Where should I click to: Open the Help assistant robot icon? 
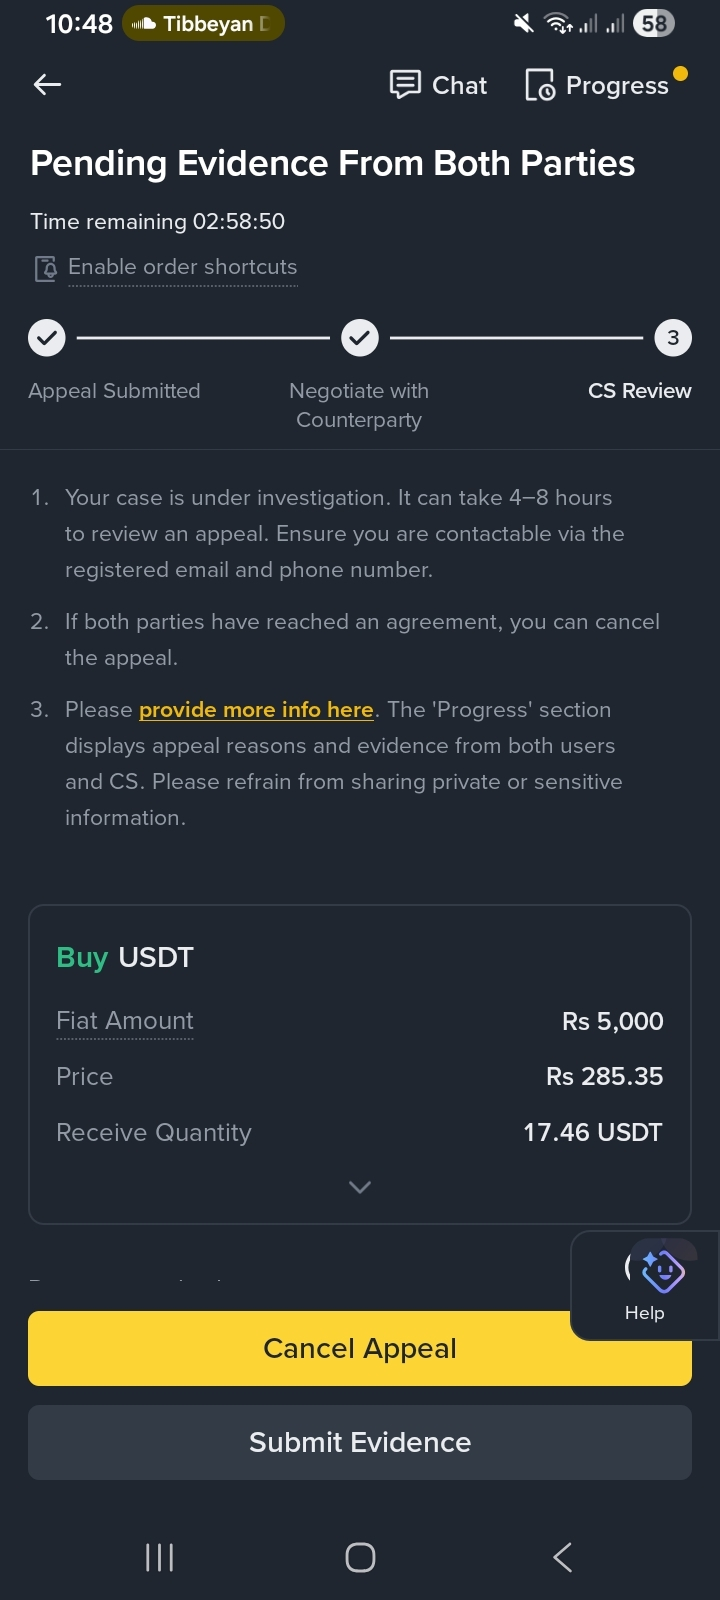(661, 1270)
